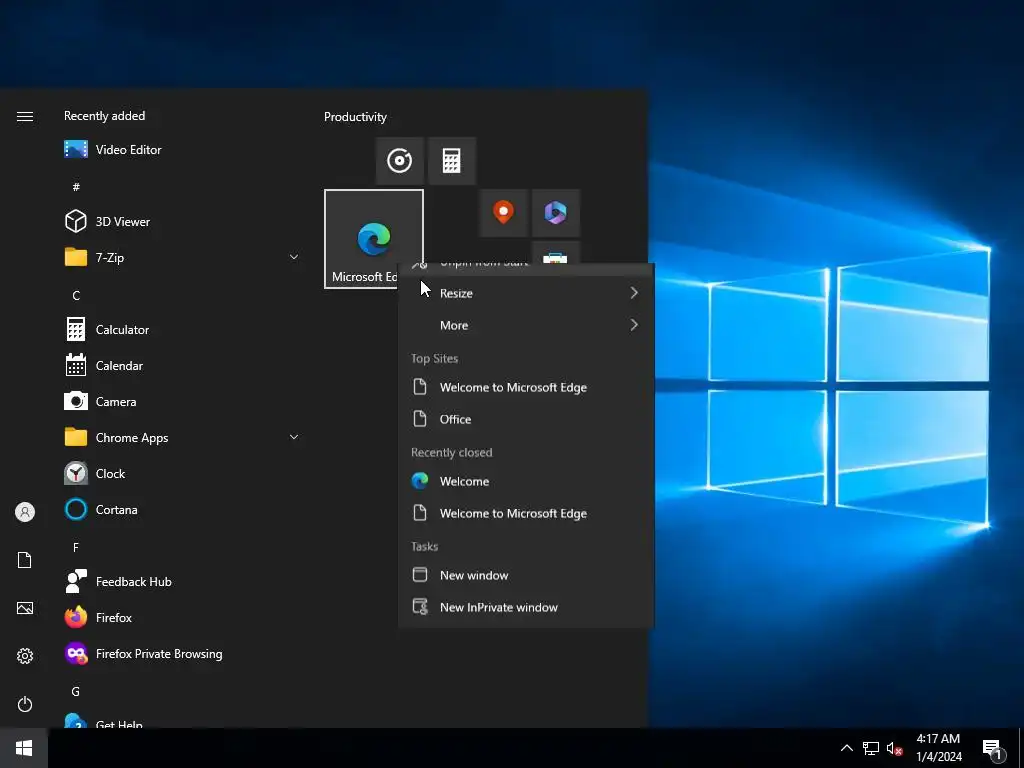Open the Action Center notifications icon

[x=993, y=749]
